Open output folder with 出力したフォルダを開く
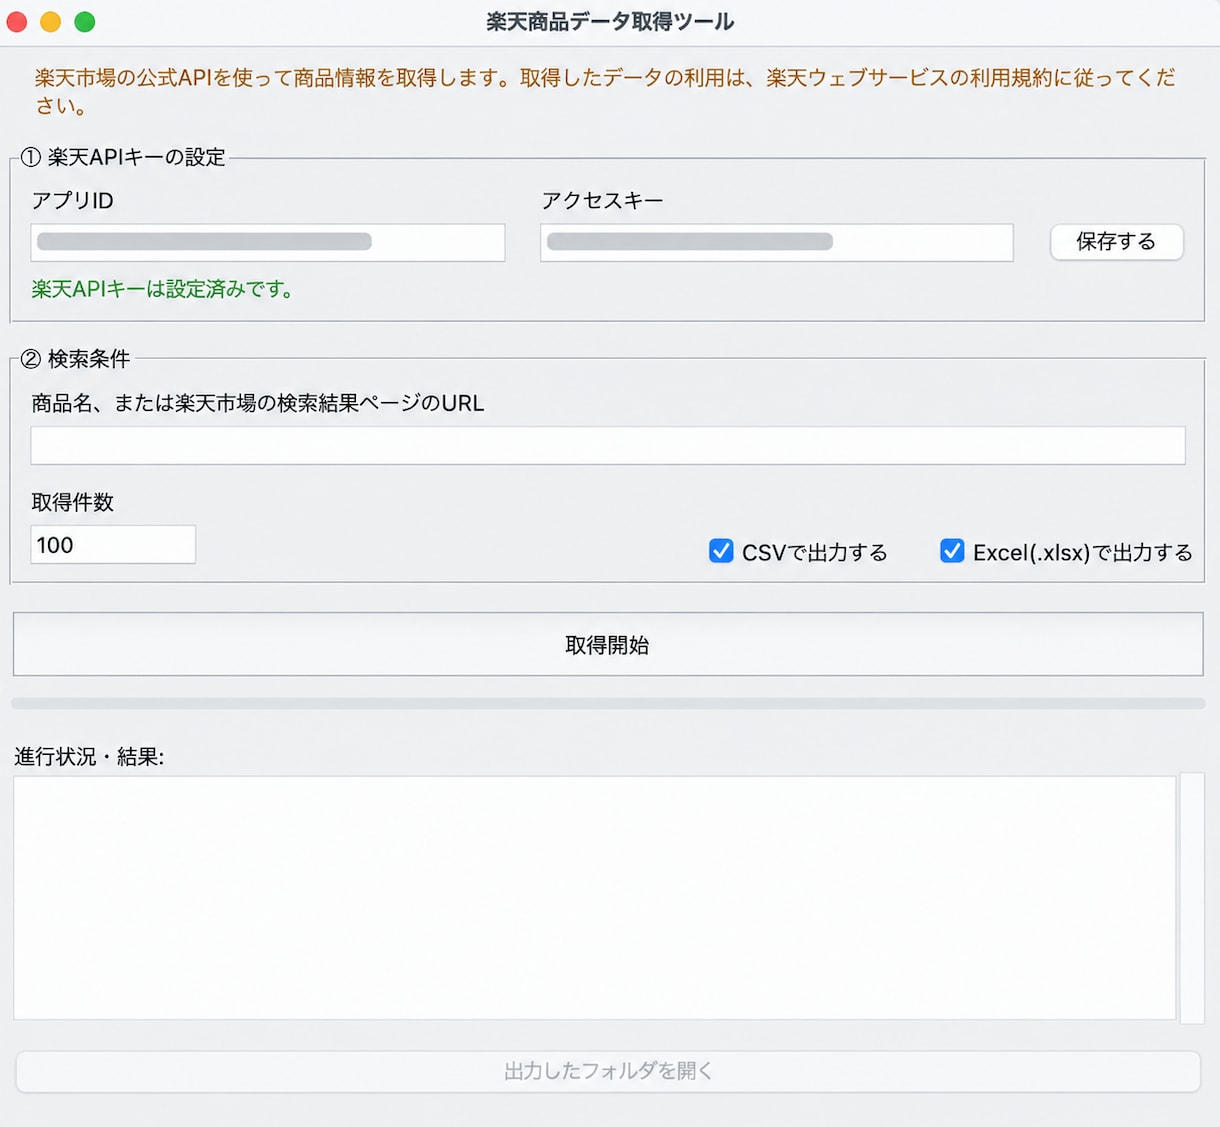The image size is (1220, 1127). [608, 1071]
